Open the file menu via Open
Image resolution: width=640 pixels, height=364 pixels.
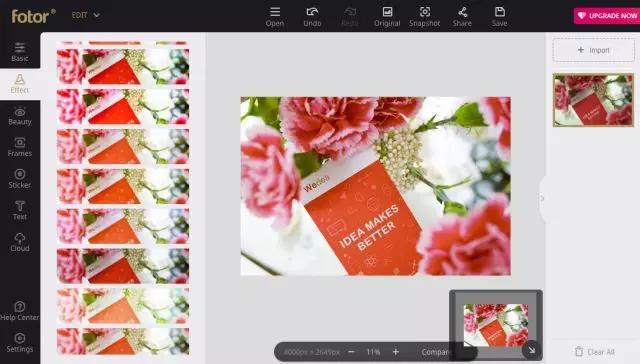pyautogui.click(x=275, y=16)
